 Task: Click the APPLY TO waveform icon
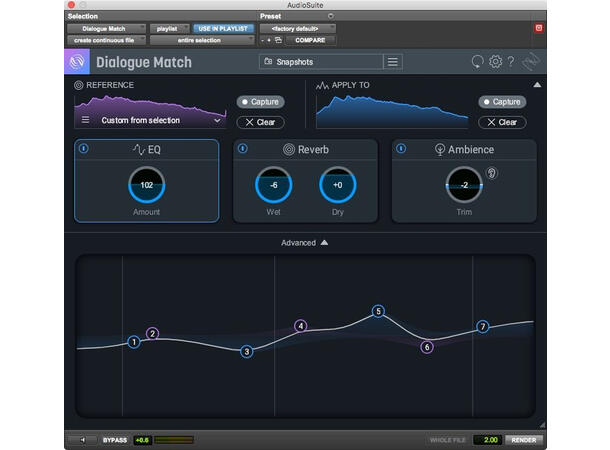pyautogui.click(x=323, y=85)
